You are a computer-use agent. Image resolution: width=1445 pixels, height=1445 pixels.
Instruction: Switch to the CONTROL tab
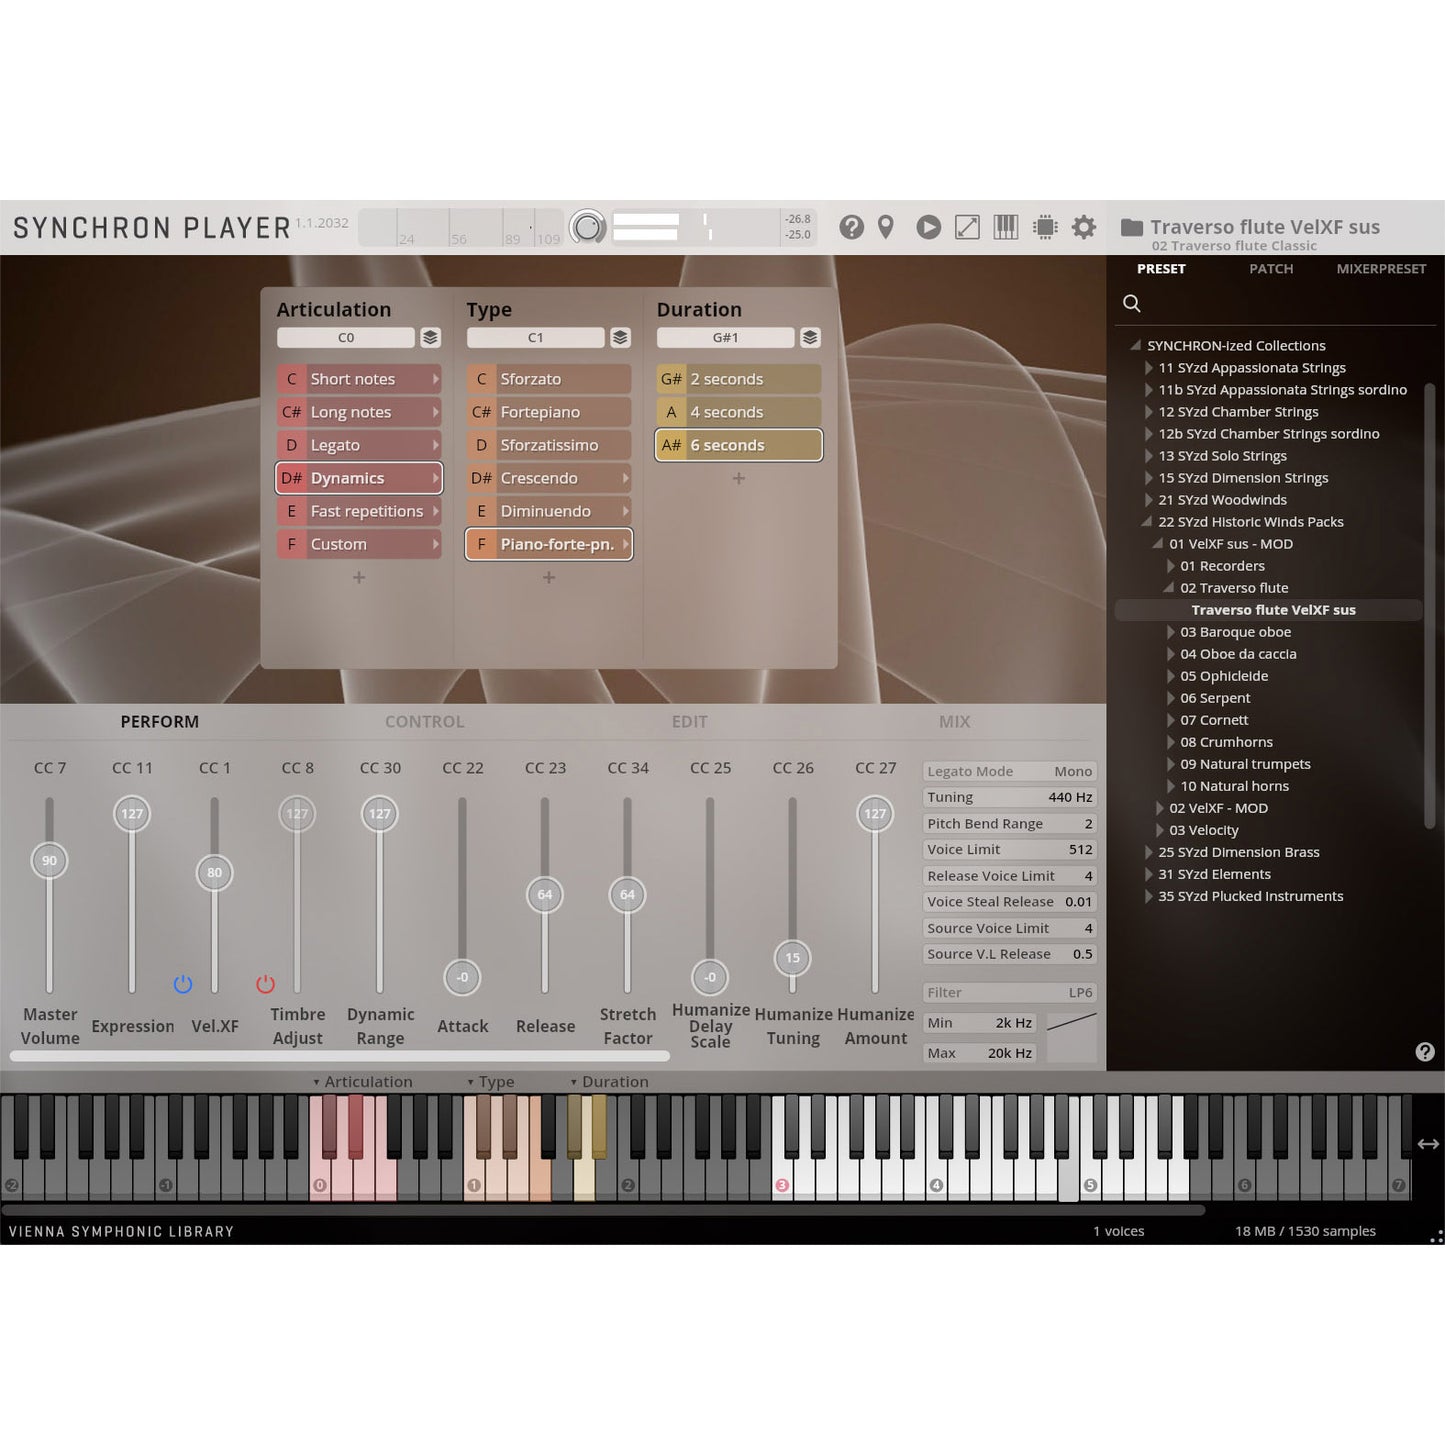coord(424,722)
